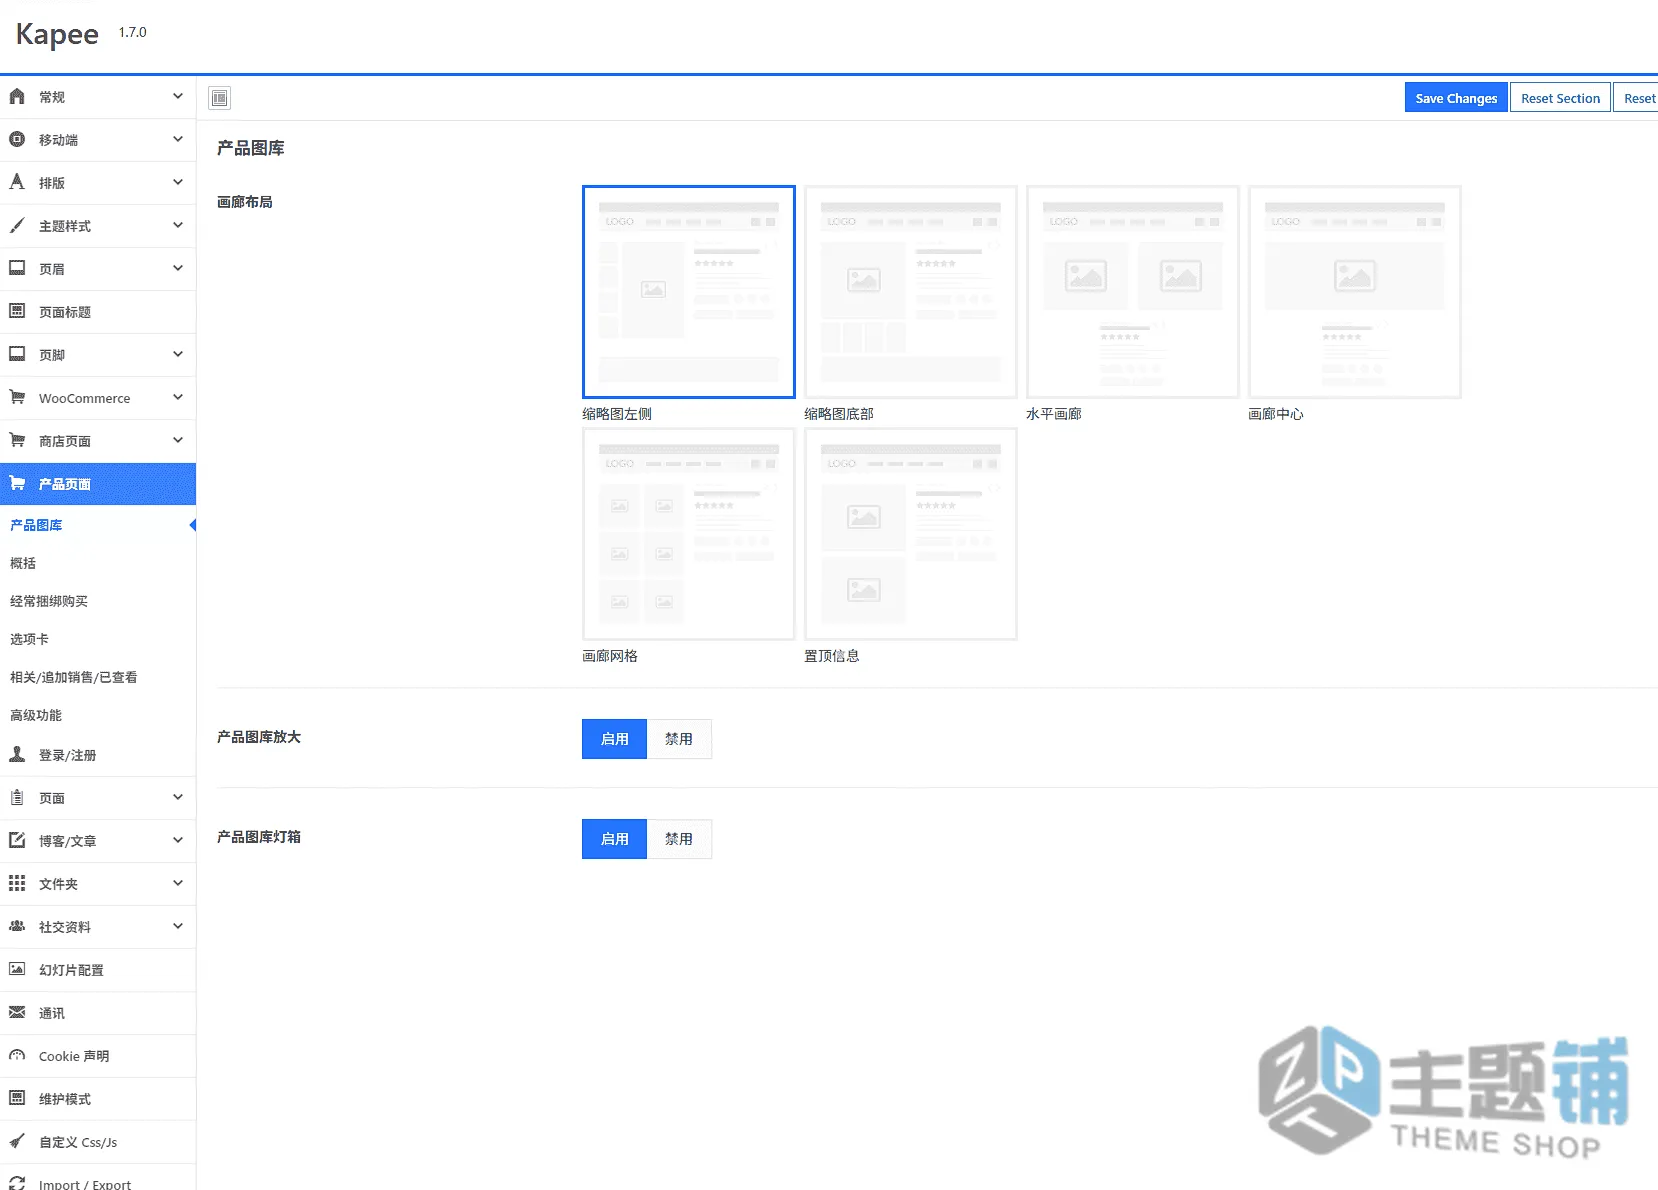The width and height of the screenshot is (1658, 1190).
Task: Click the Reset Section button
Action: tap(1560, 98)
